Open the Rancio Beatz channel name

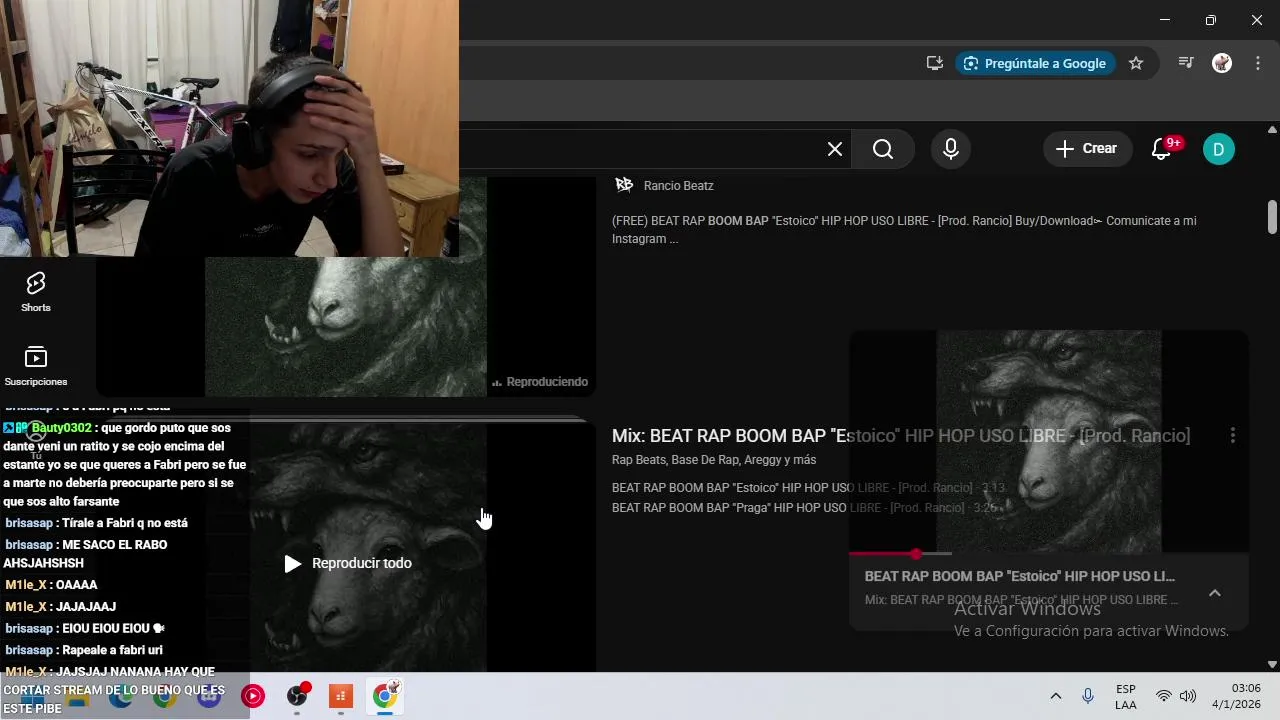click(679, 186)
